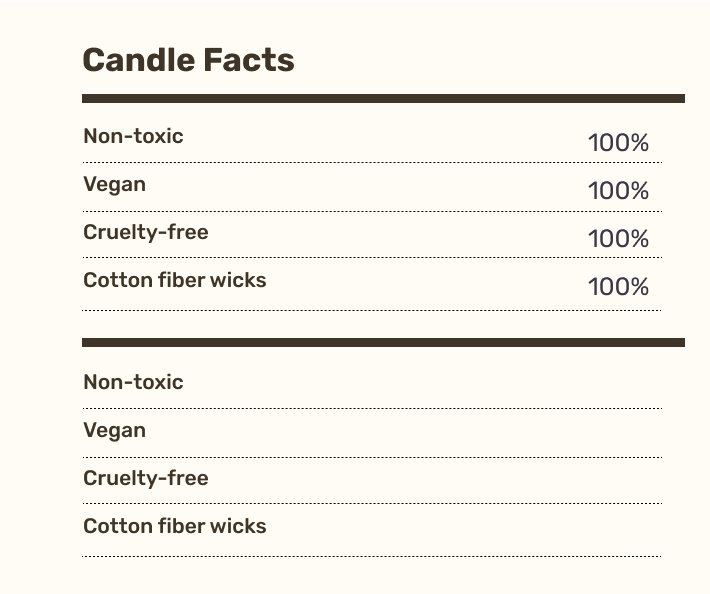This screenshot has width=710, height=594.
Task: Choose Cotton fiber wicks in list without percentages
Action: point(175,526)
